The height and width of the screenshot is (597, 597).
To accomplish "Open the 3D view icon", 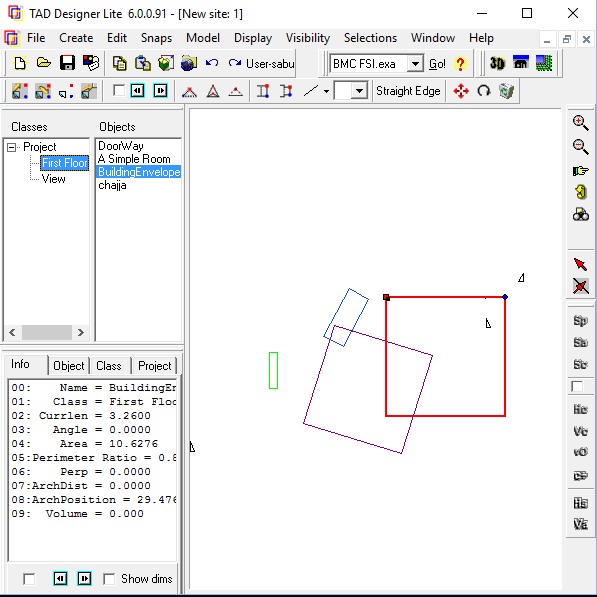I will point(497,63).
